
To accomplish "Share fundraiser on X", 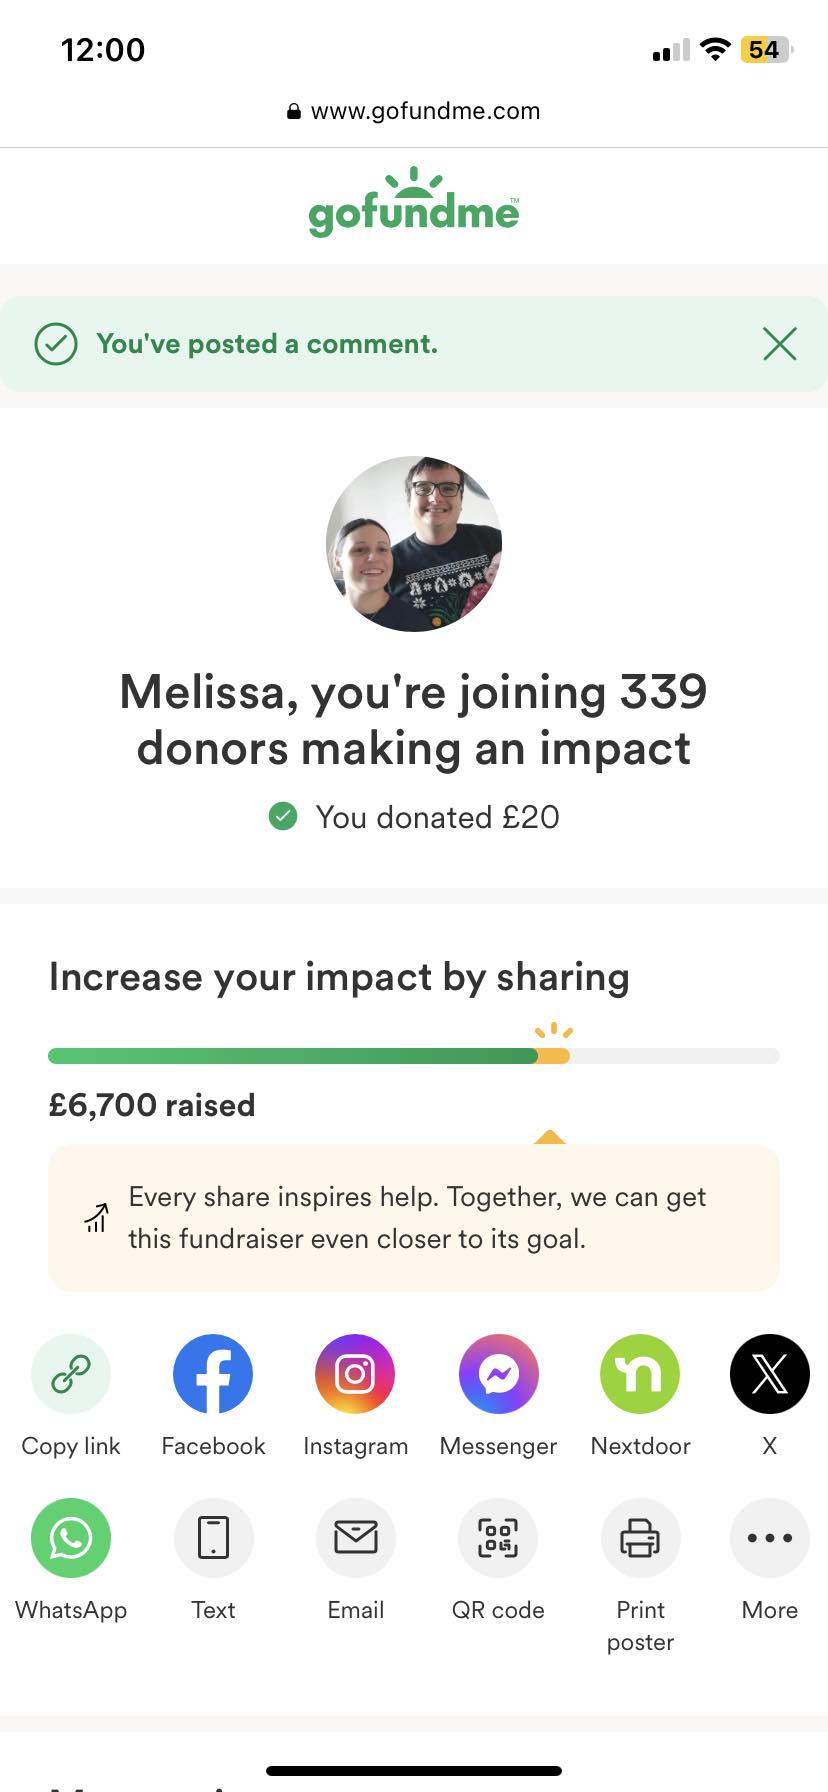I will (769, 1374).
